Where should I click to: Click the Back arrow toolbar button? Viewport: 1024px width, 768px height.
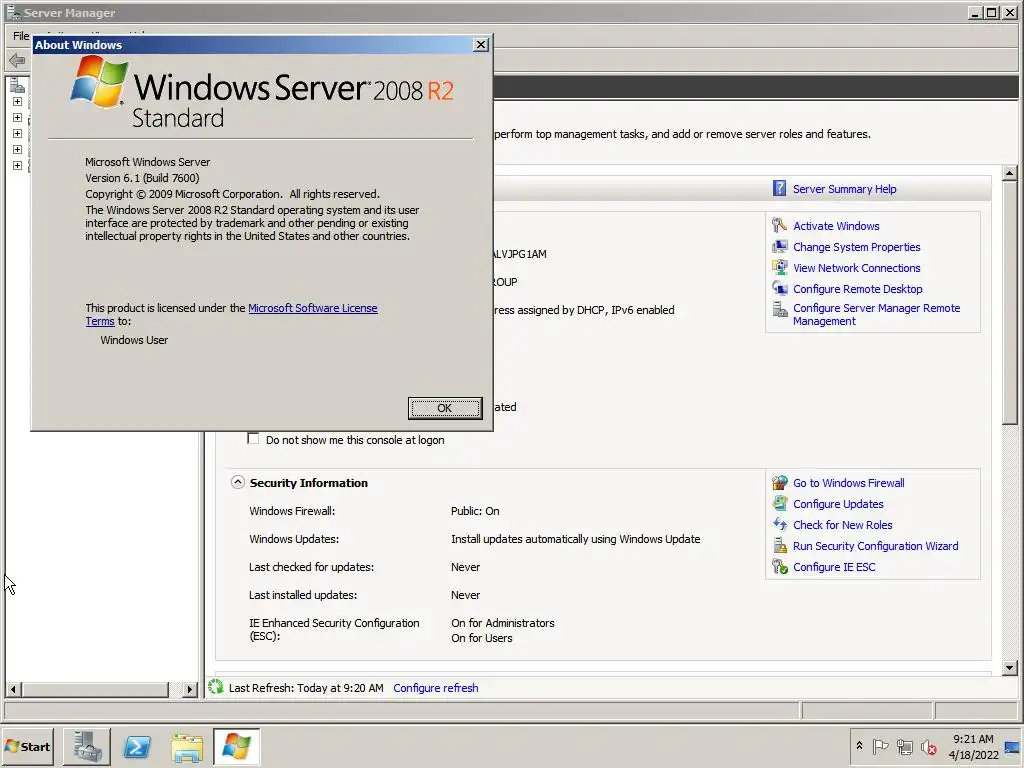18,61
